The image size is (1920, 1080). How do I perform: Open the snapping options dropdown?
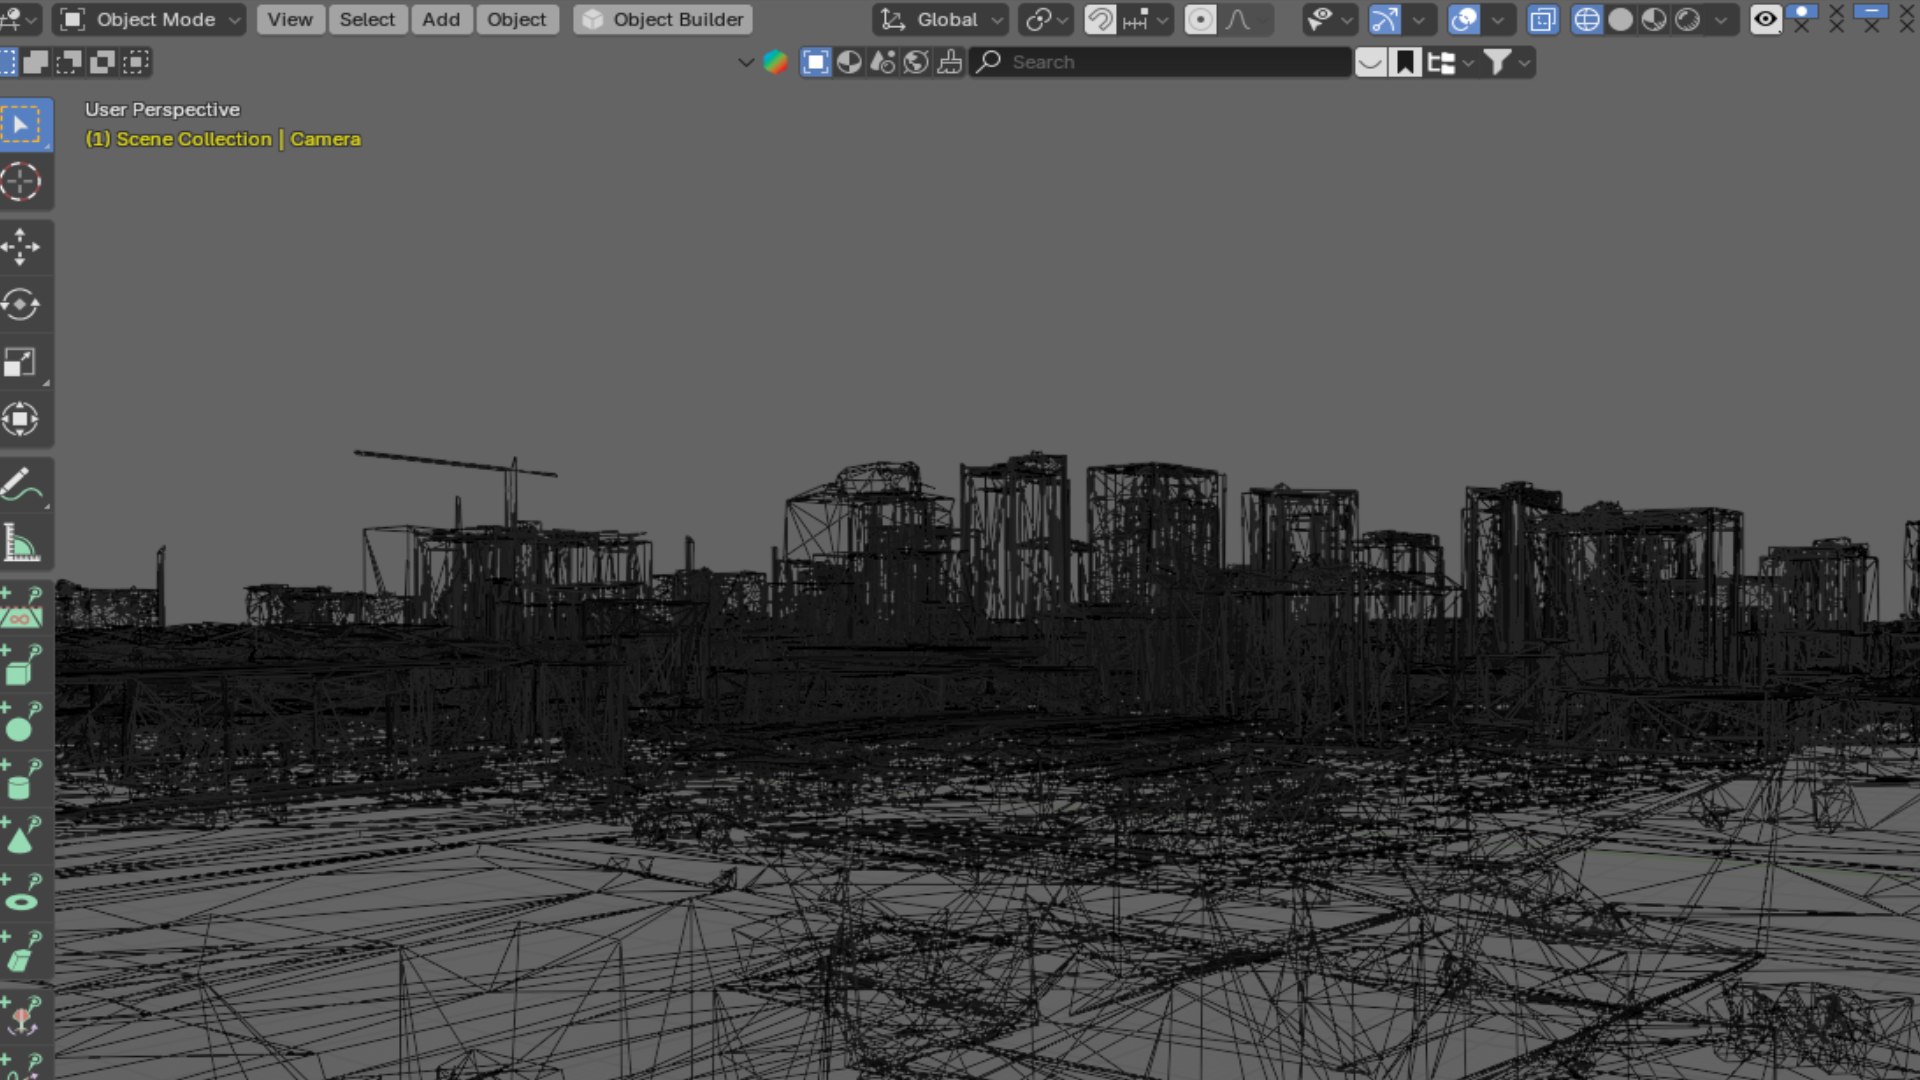[x=1145, y=19]
